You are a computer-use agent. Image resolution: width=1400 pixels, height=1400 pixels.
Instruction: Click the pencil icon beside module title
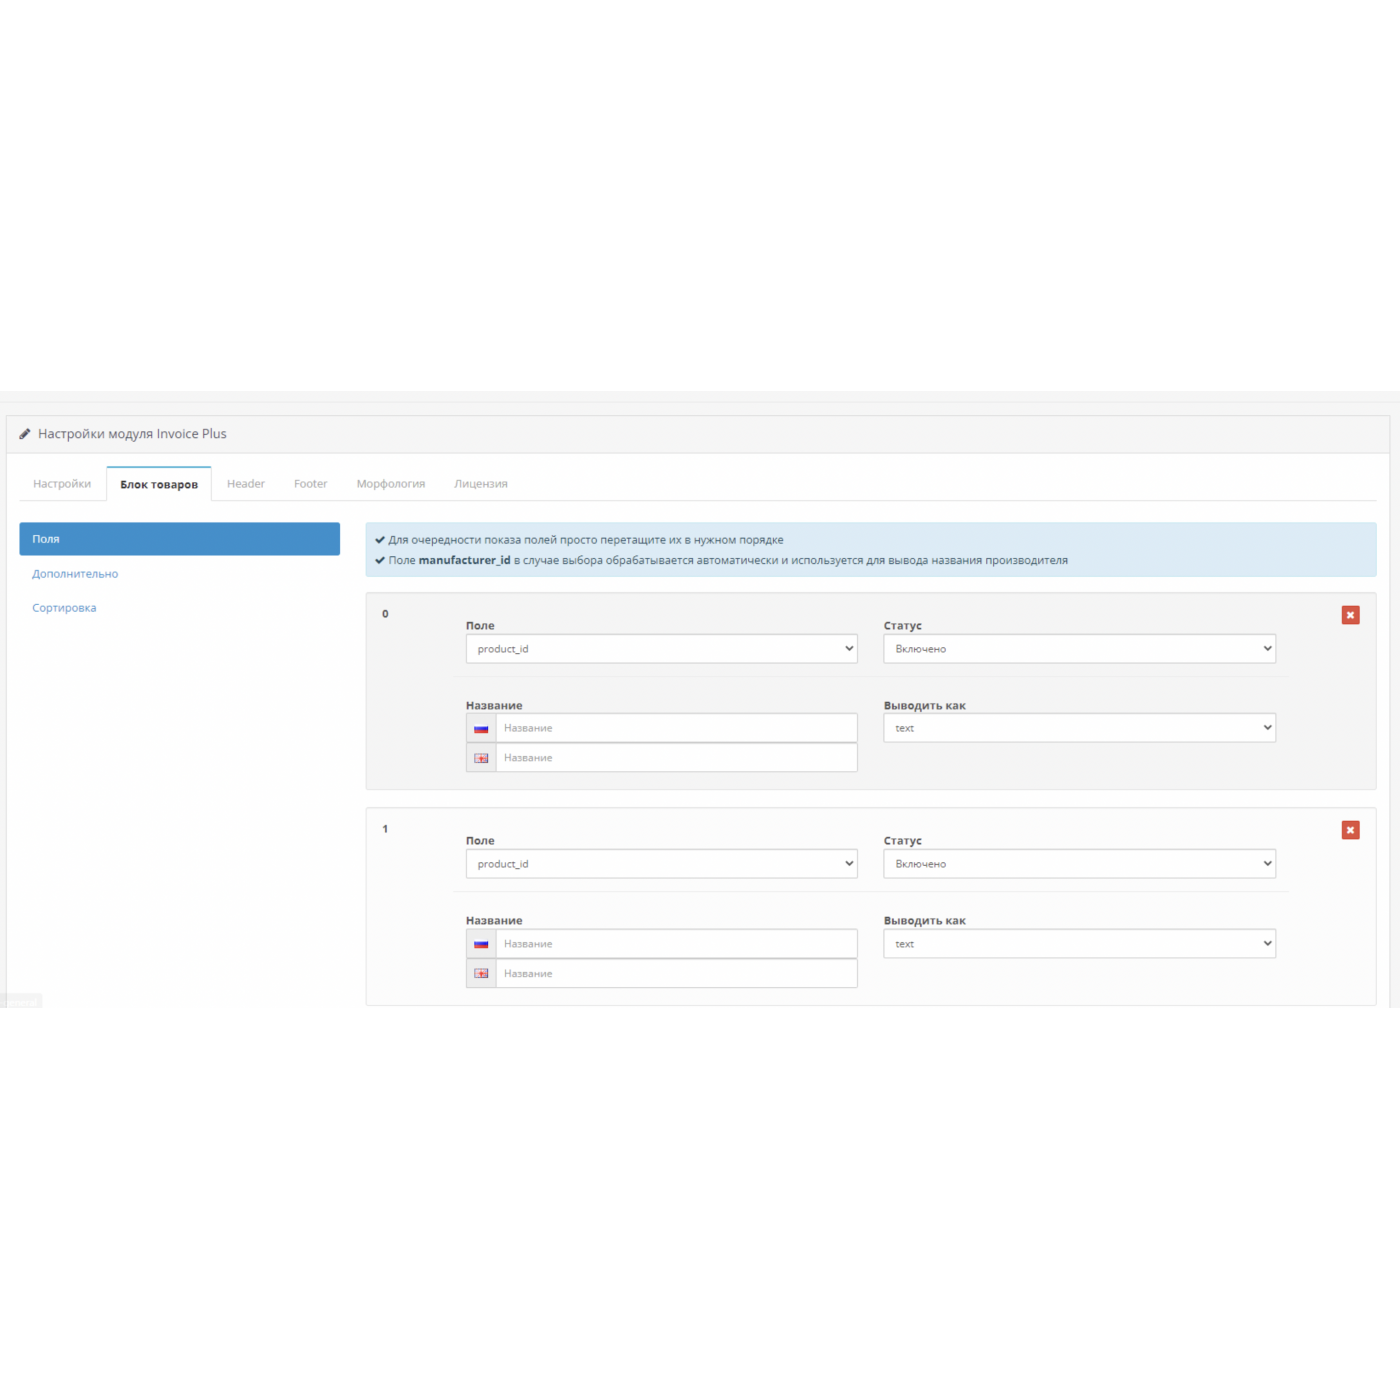25,434
